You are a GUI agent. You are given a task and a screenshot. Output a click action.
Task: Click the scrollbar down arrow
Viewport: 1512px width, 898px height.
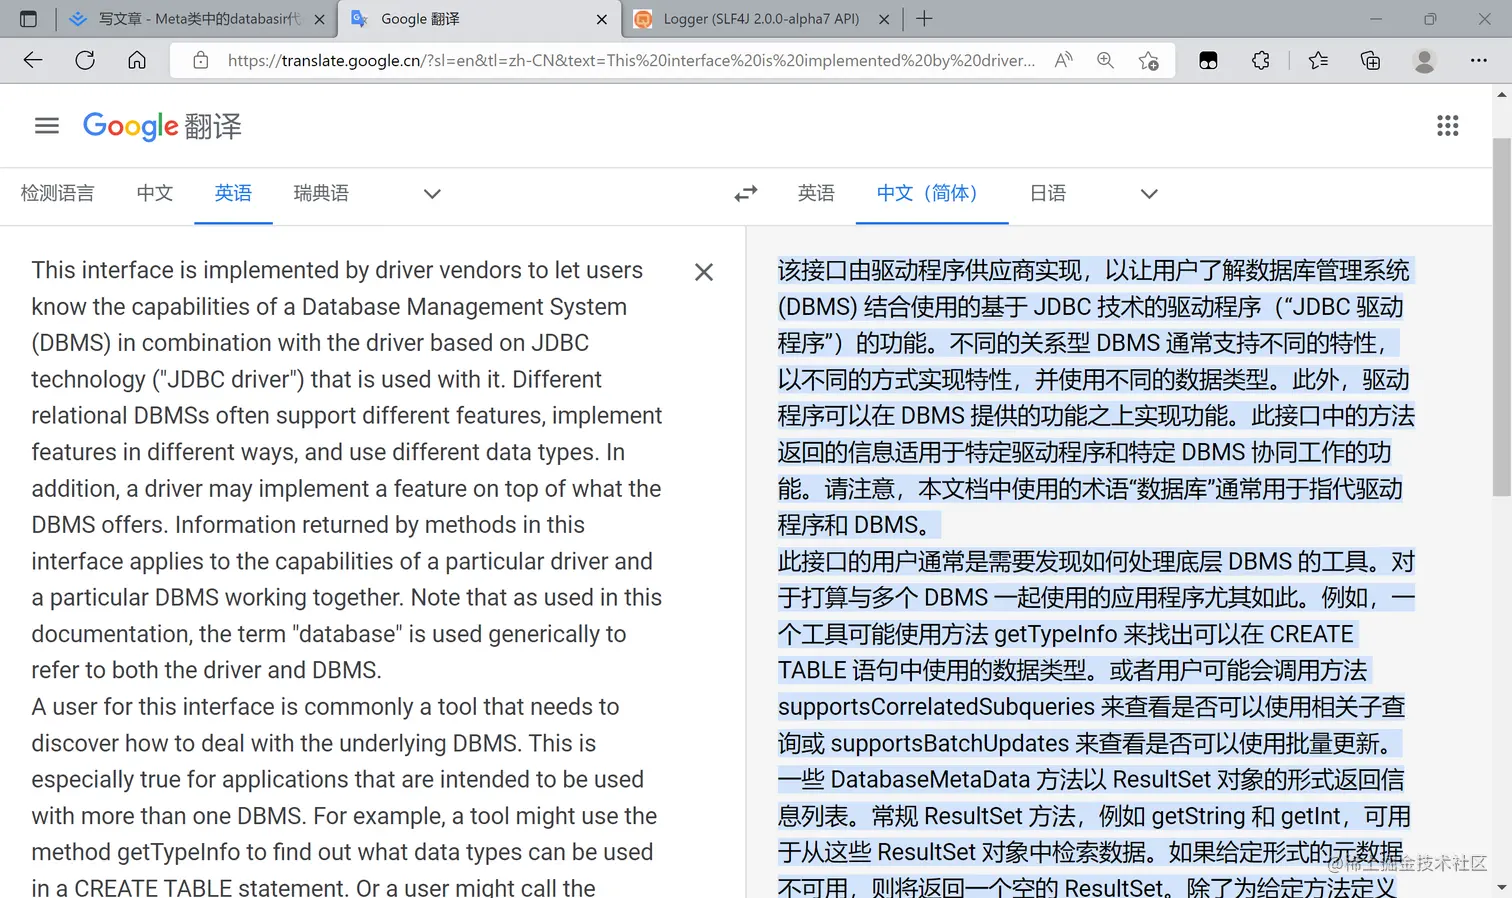1501,887
